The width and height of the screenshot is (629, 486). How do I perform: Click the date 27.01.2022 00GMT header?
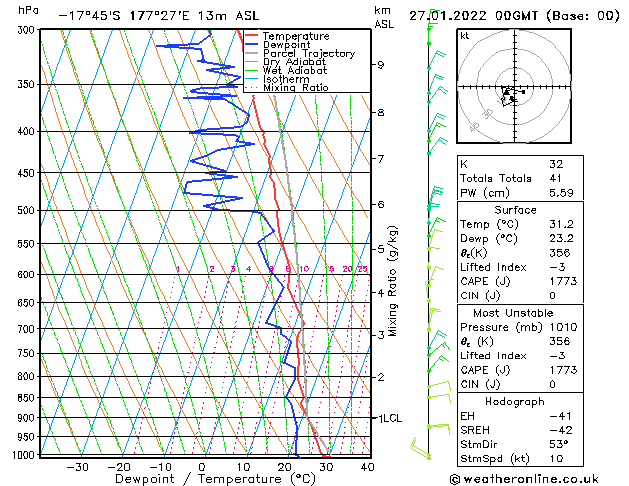click(x=473, y=16)
